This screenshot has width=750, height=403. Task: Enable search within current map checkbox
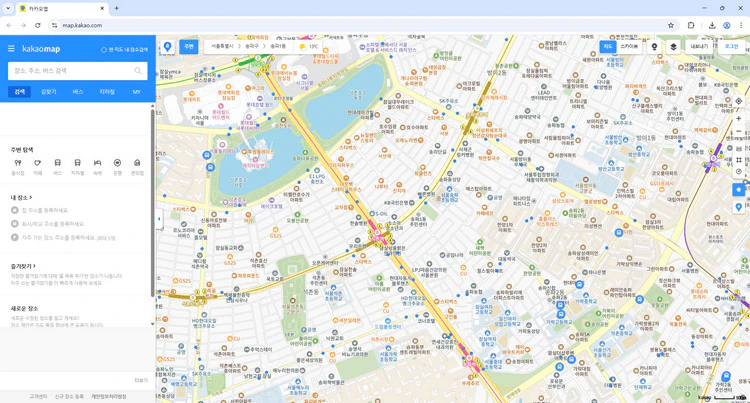(104, 49)
